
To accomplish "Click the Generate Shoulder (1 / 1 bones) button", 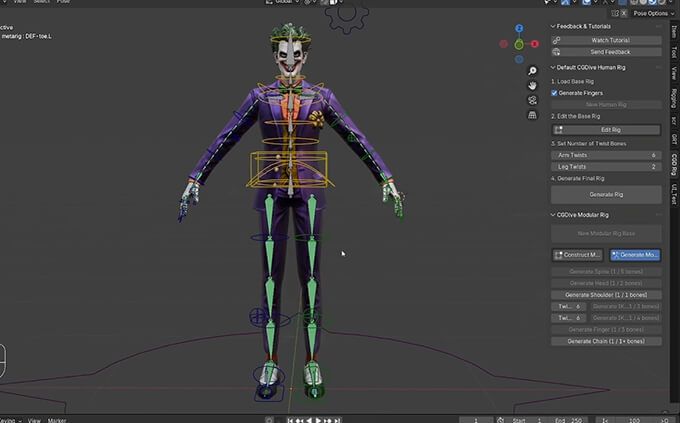I will (x=606, y=295).
